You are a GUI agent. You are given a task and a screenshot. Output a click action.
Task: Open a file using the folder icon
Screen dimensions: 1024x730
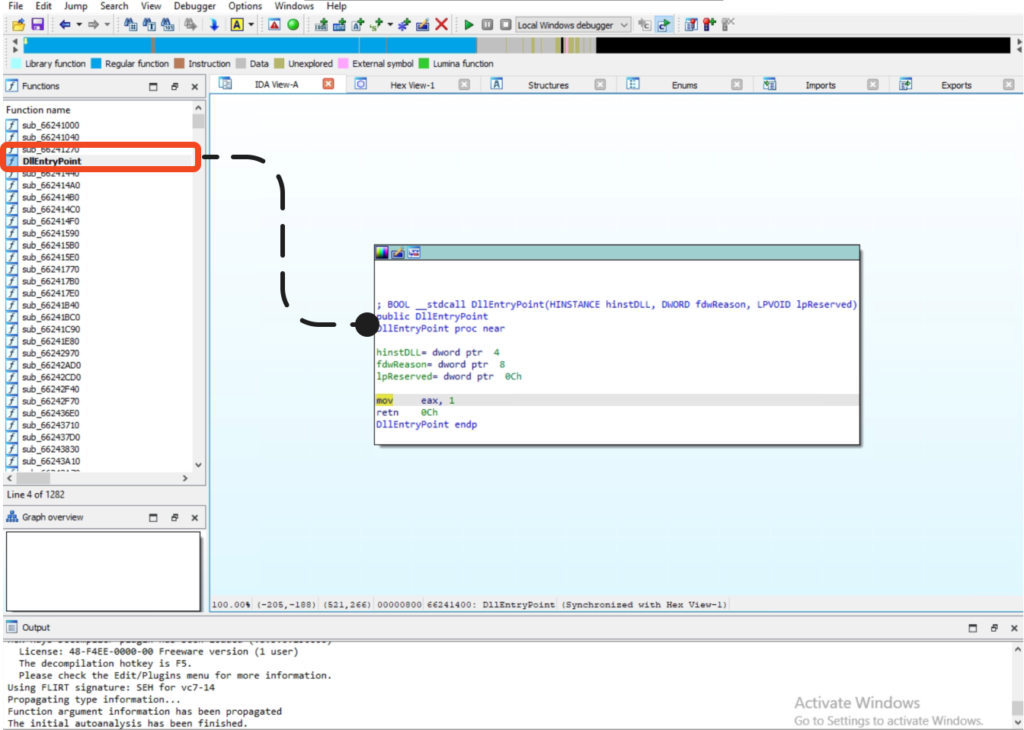tap(20, 24)
